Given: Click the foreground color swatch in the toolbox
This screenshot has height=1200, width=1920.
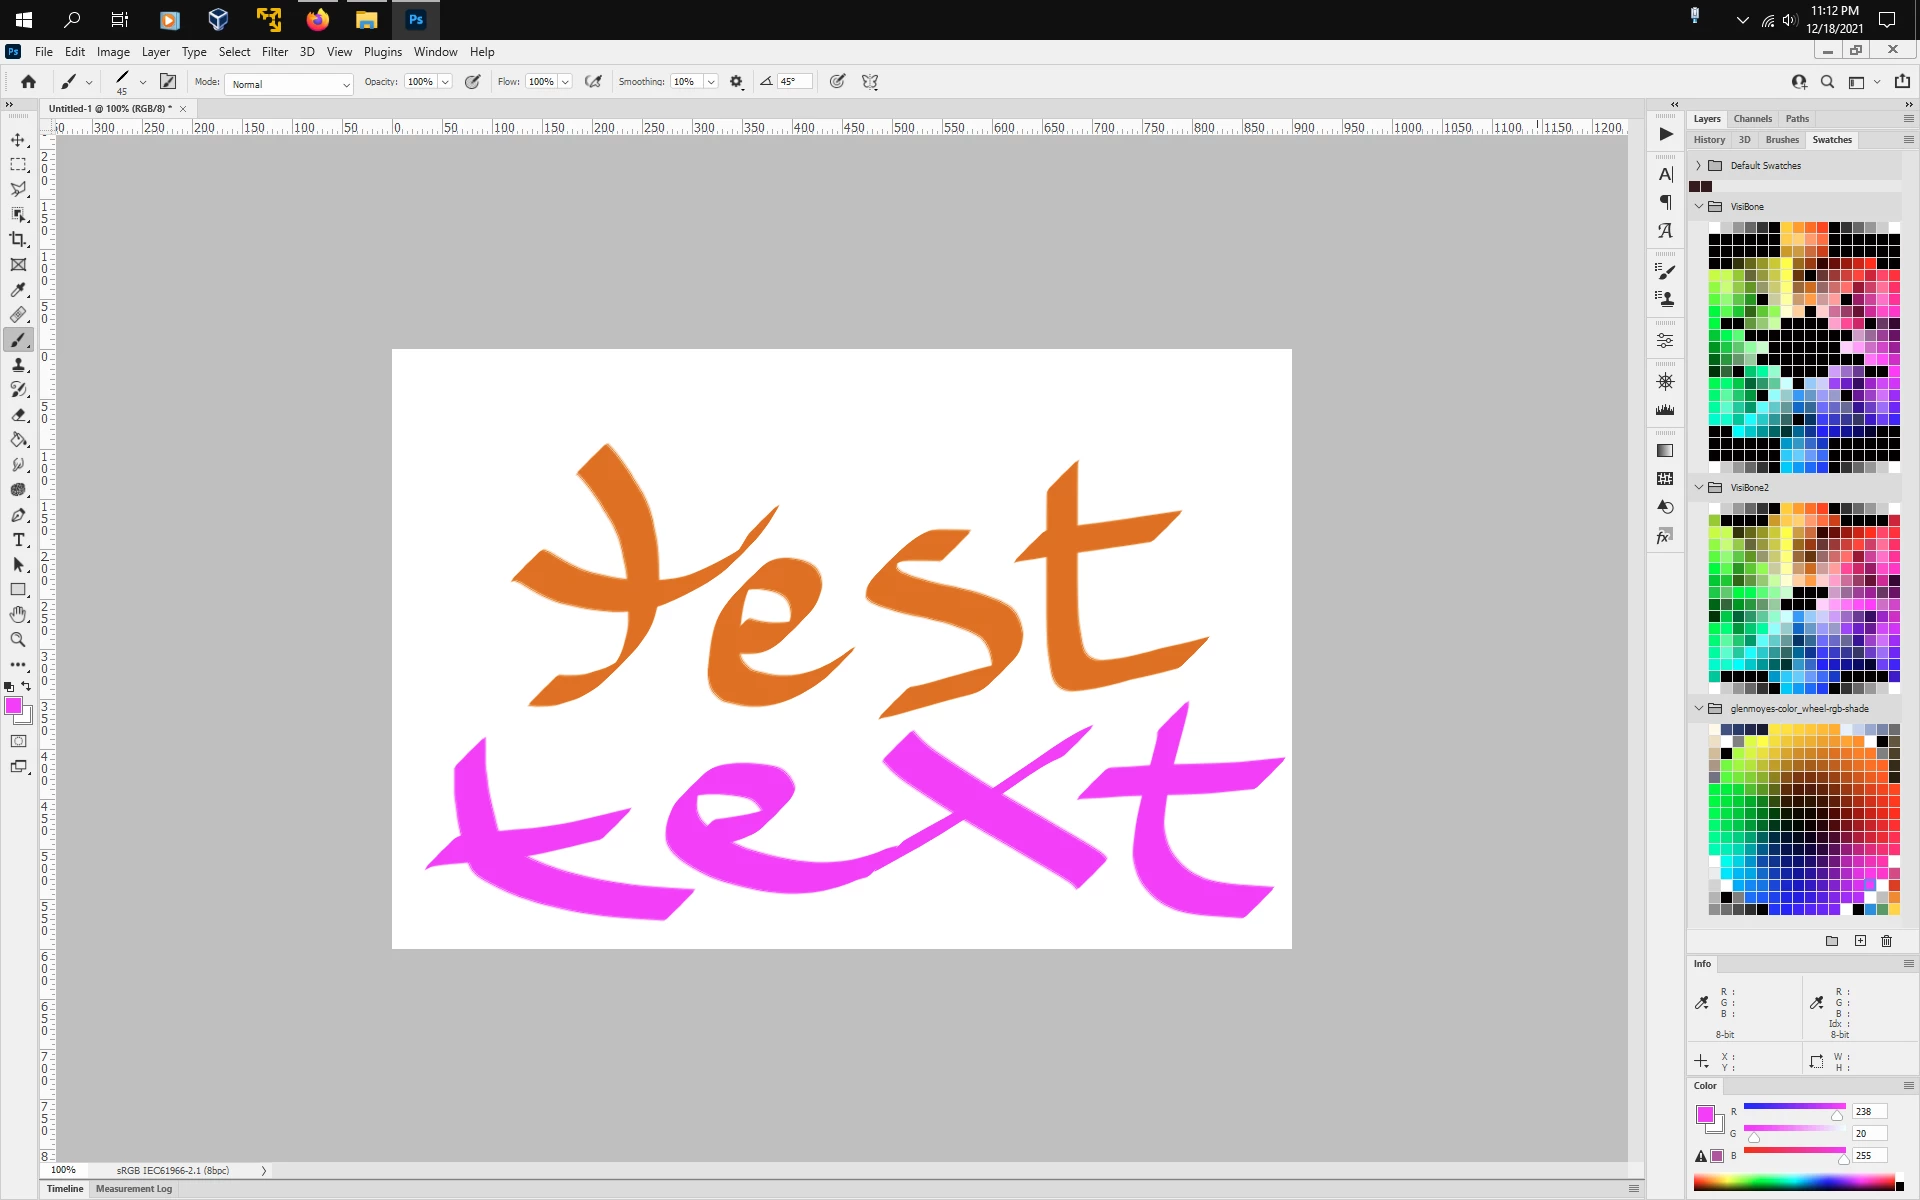Looking at the screenshot, I should [13, 706].
